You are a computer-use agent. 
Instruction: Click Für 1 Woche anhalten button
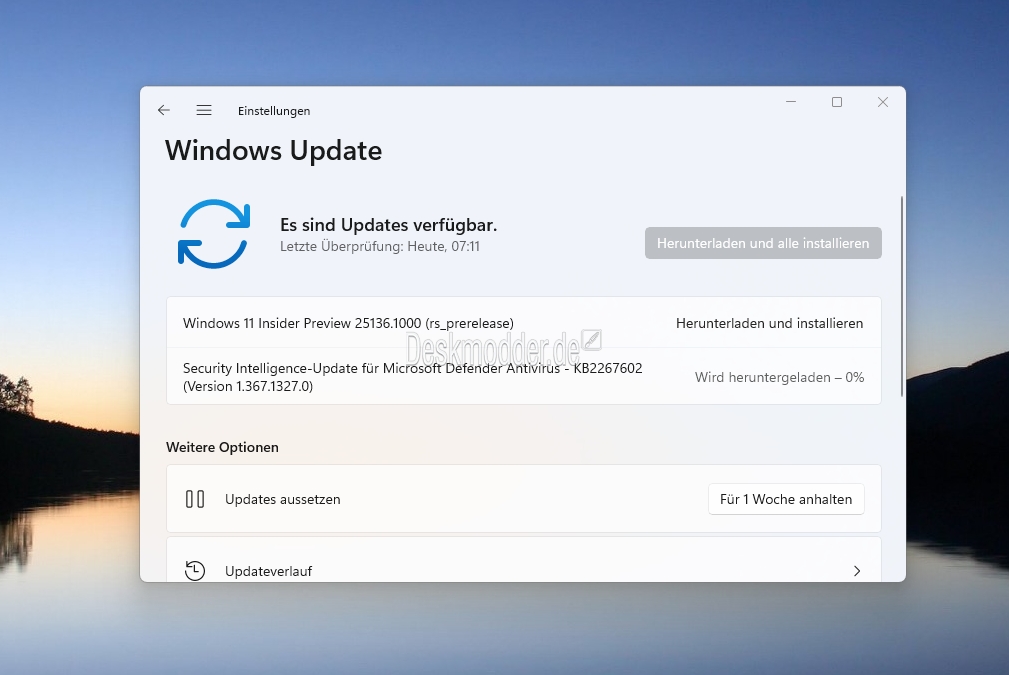pyautogui.click(x=786, y=499)
